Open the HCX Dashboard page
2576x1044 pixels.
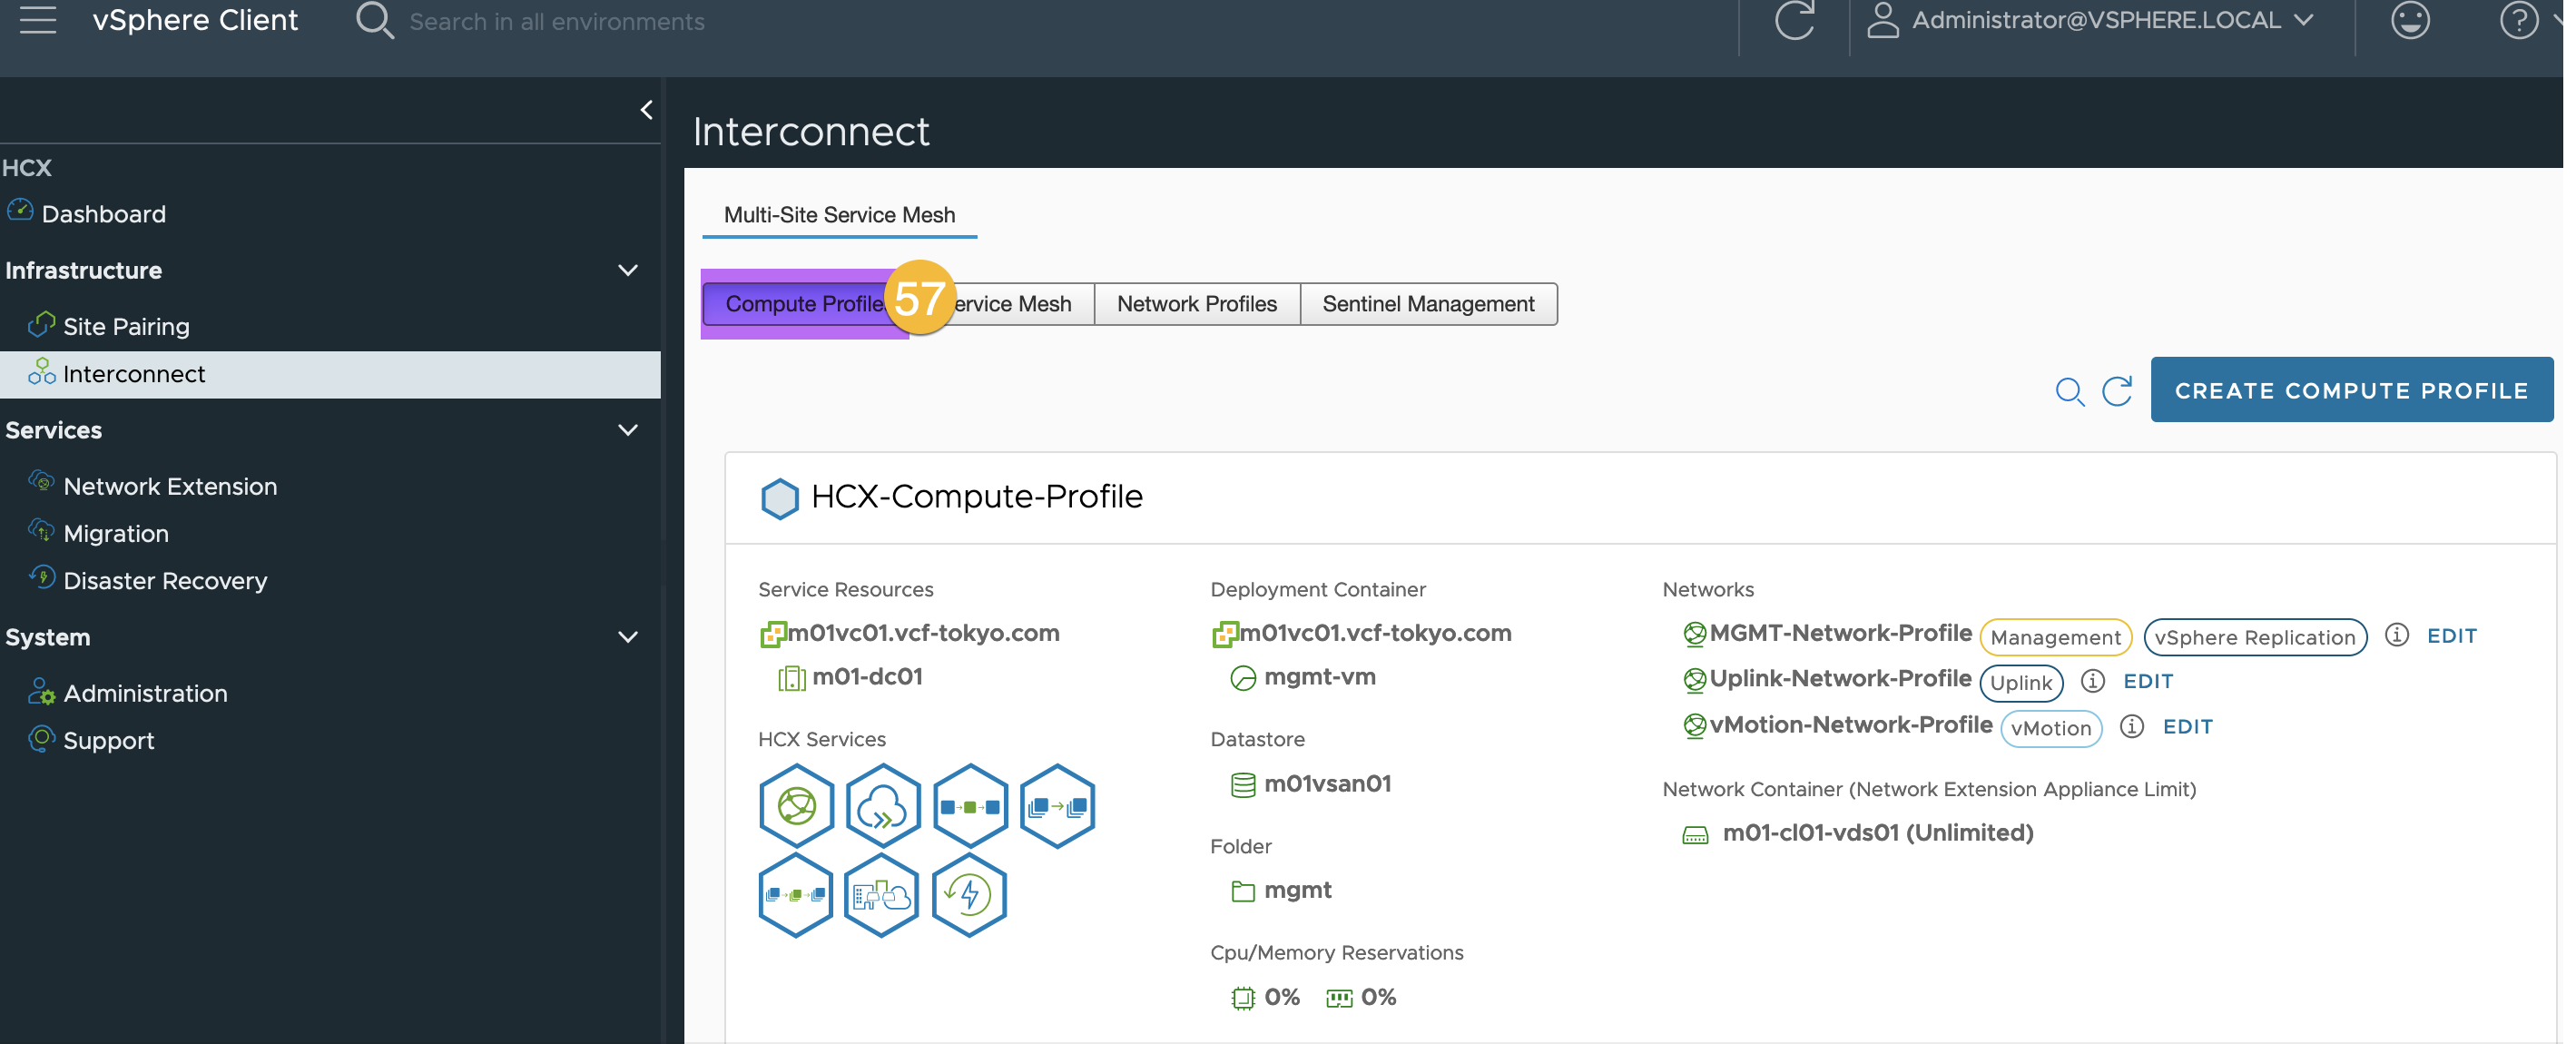103,214
